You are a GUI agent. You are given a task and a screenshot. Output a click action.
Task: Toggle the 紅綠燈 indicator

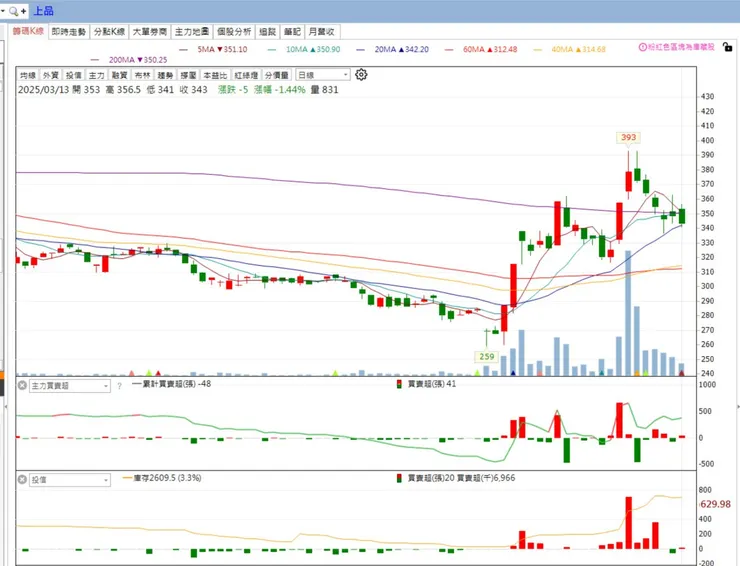point(246,75)
